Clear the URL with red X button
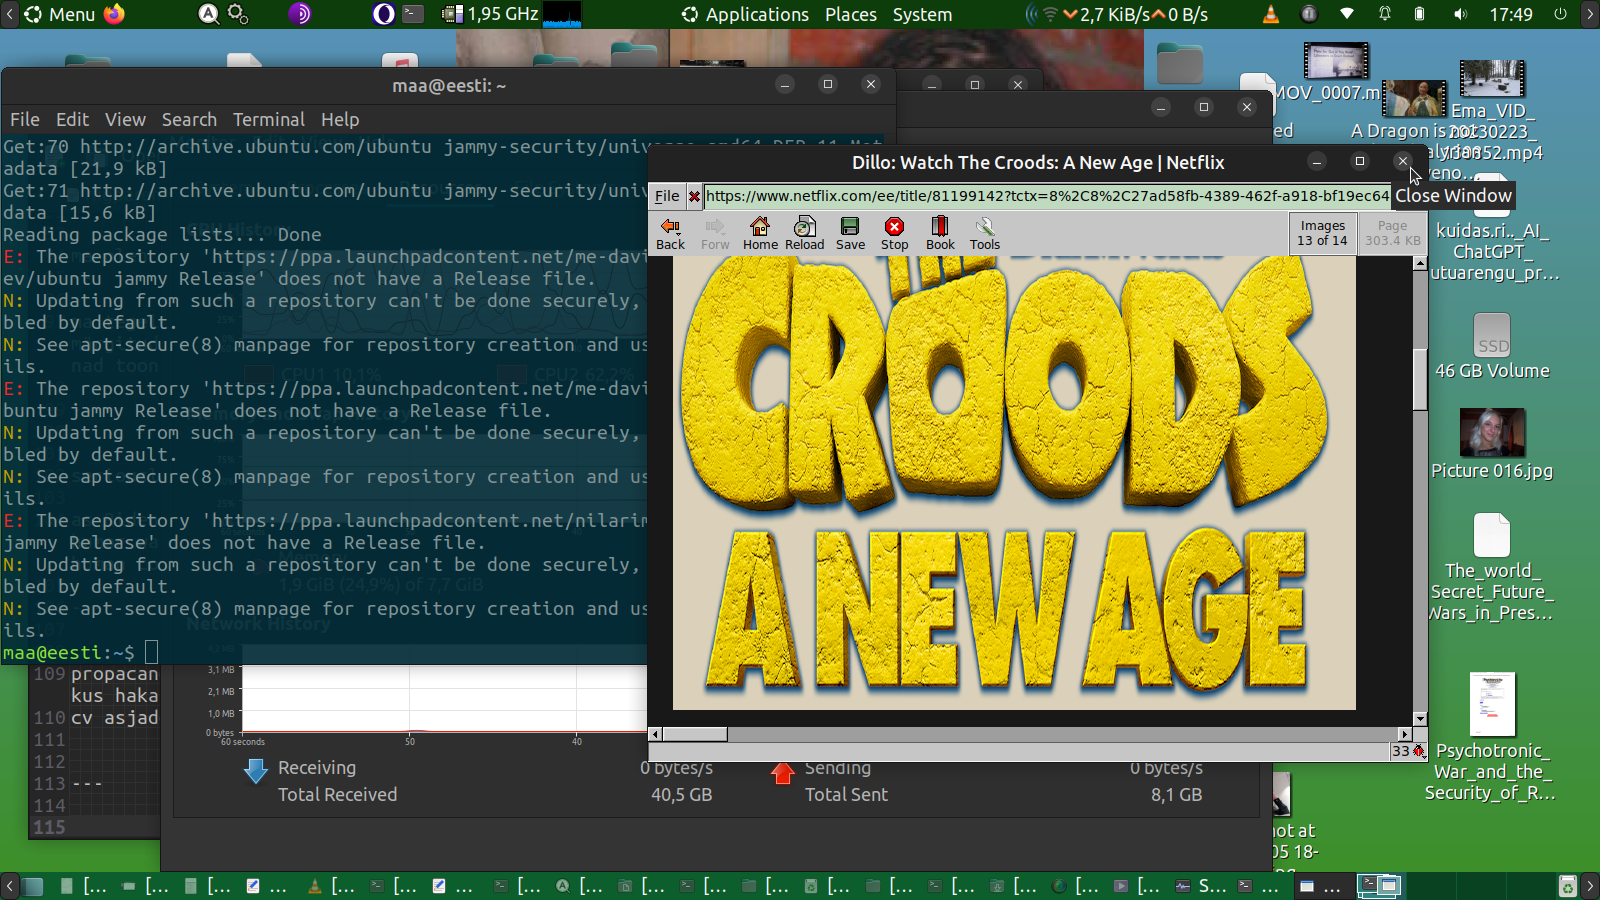This screenshot has width=1600, height=900. tap(694, 197)
